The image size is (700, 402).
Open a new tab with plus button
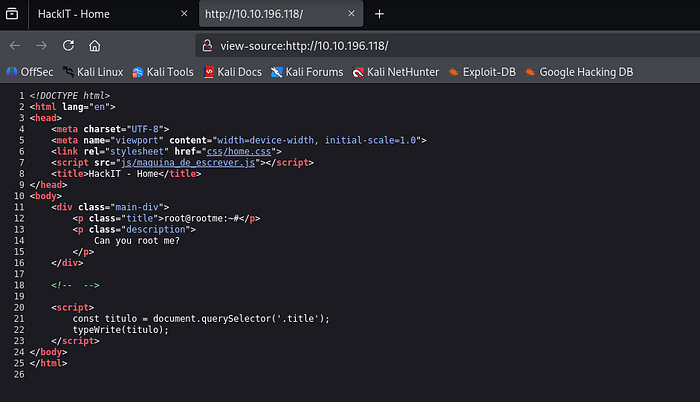379,14
